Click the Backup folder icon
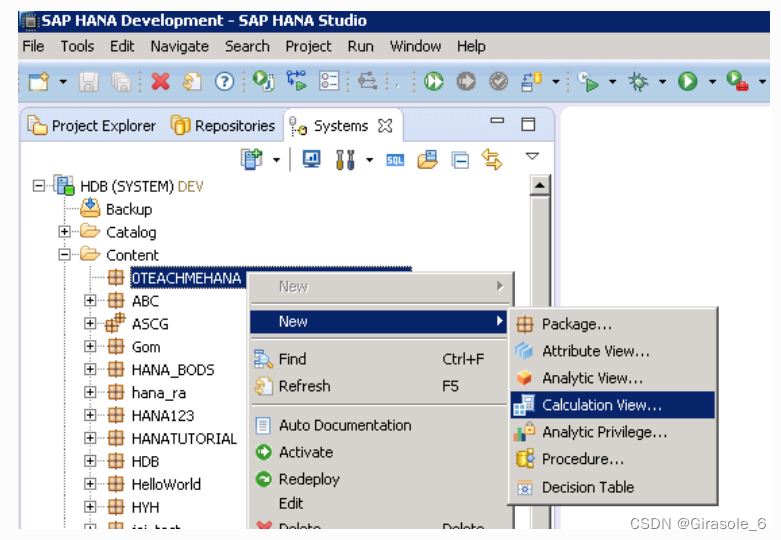This screenshot has width=781, height=540. click(x=90, y=208)
